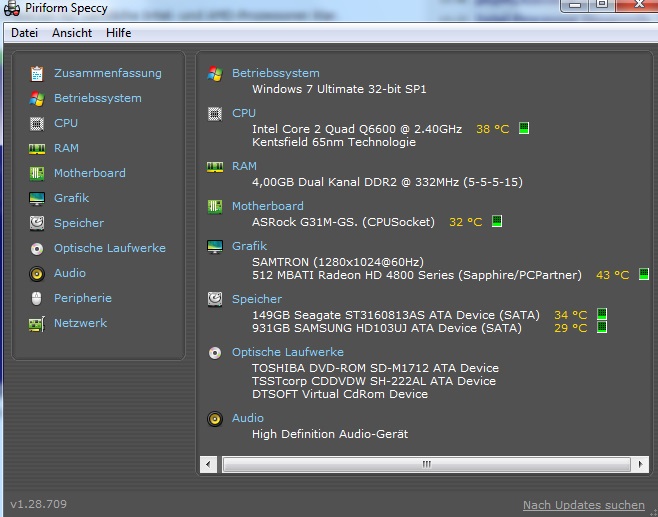The image size is (658, 517).
Task: Click the Grafik monitor icon in summary panel
Action: 215,246
